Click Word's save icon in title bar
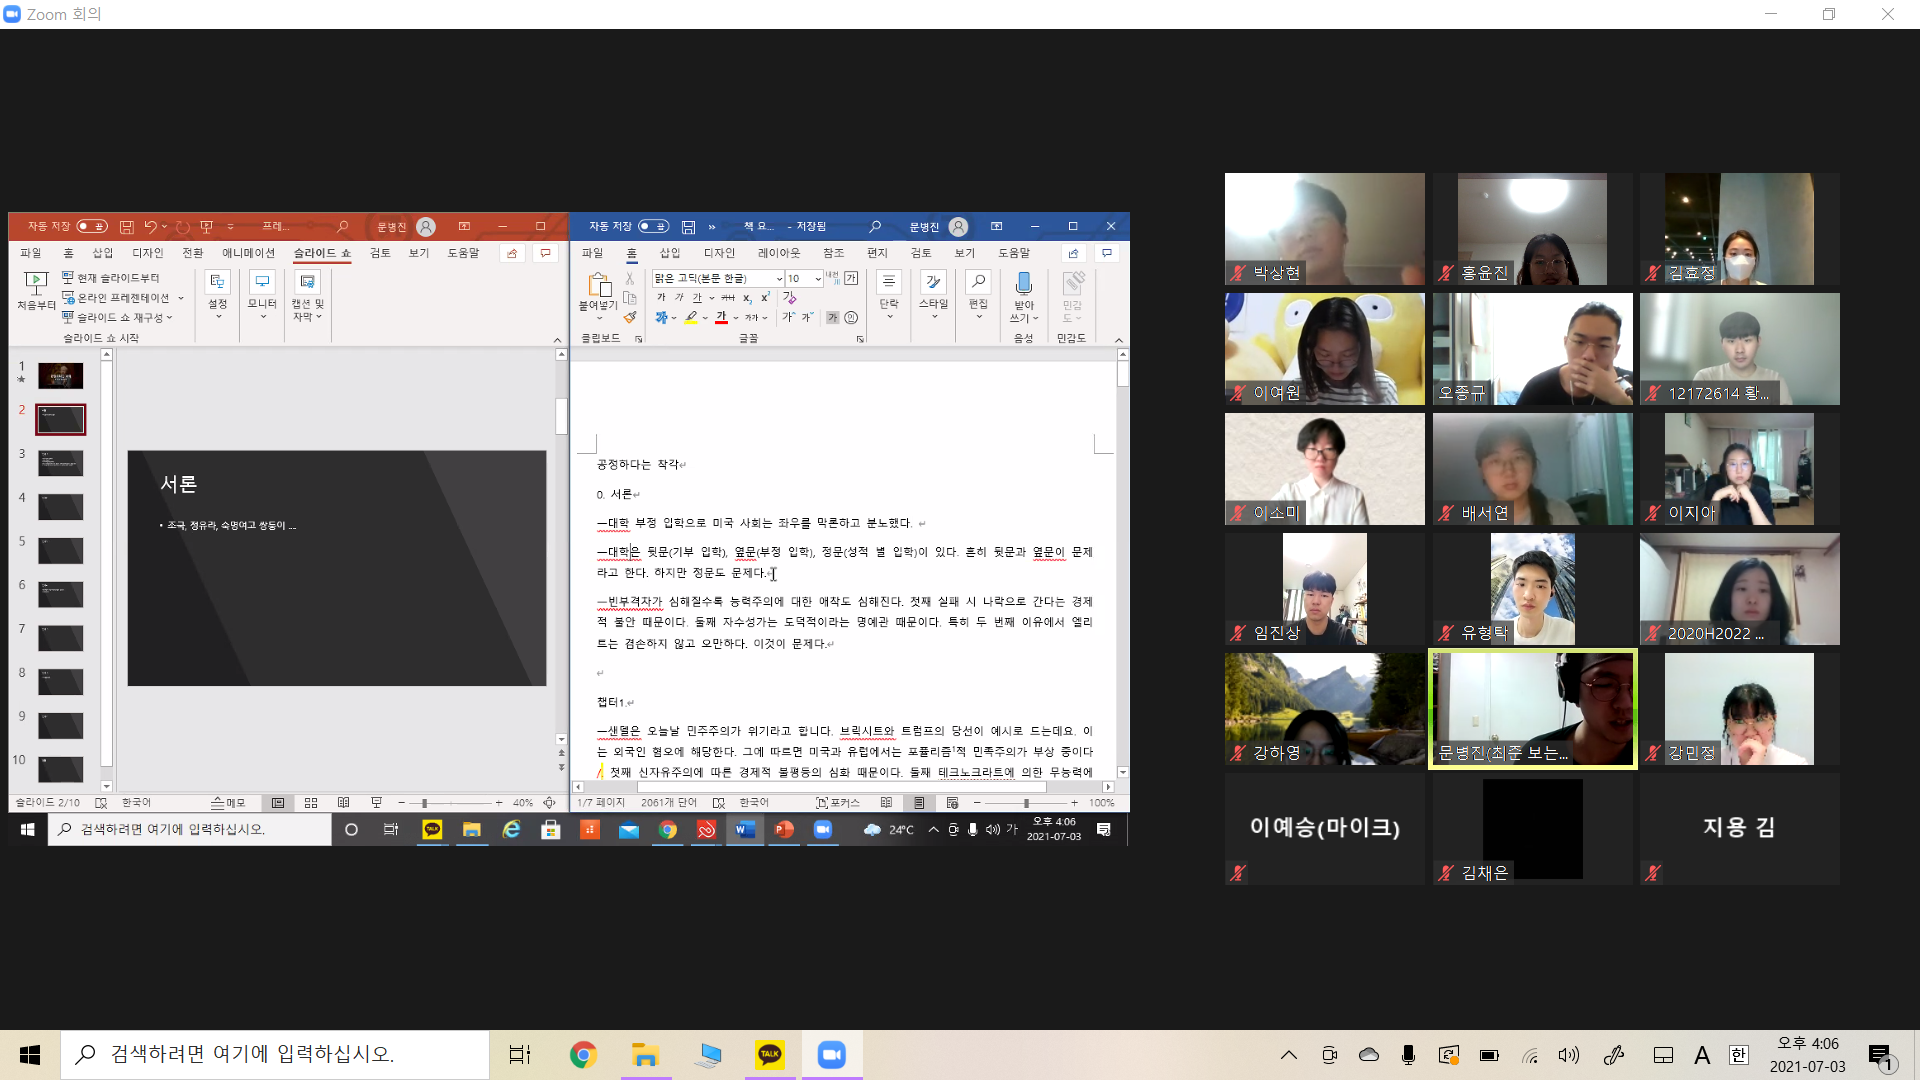 [x=688, y=227]
